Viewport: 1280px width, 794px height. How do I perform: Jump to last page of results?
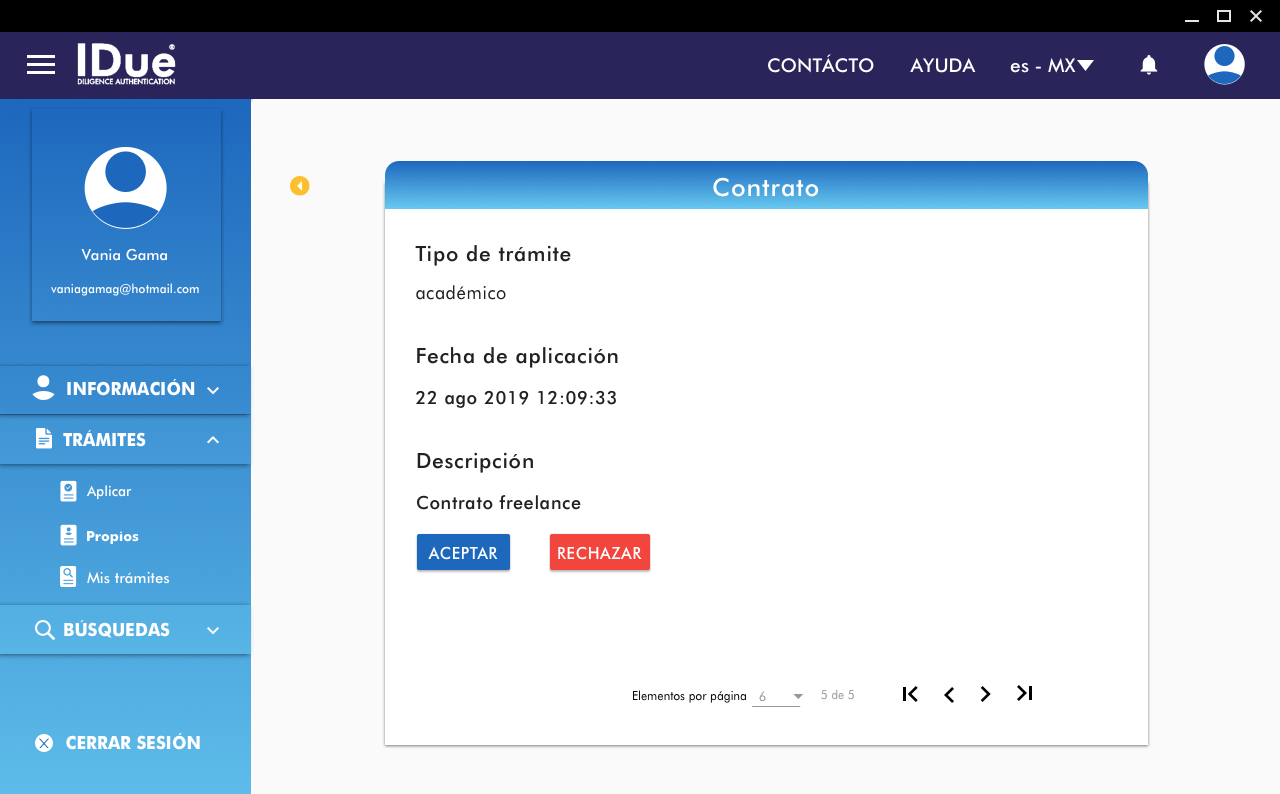point(1024,693)
